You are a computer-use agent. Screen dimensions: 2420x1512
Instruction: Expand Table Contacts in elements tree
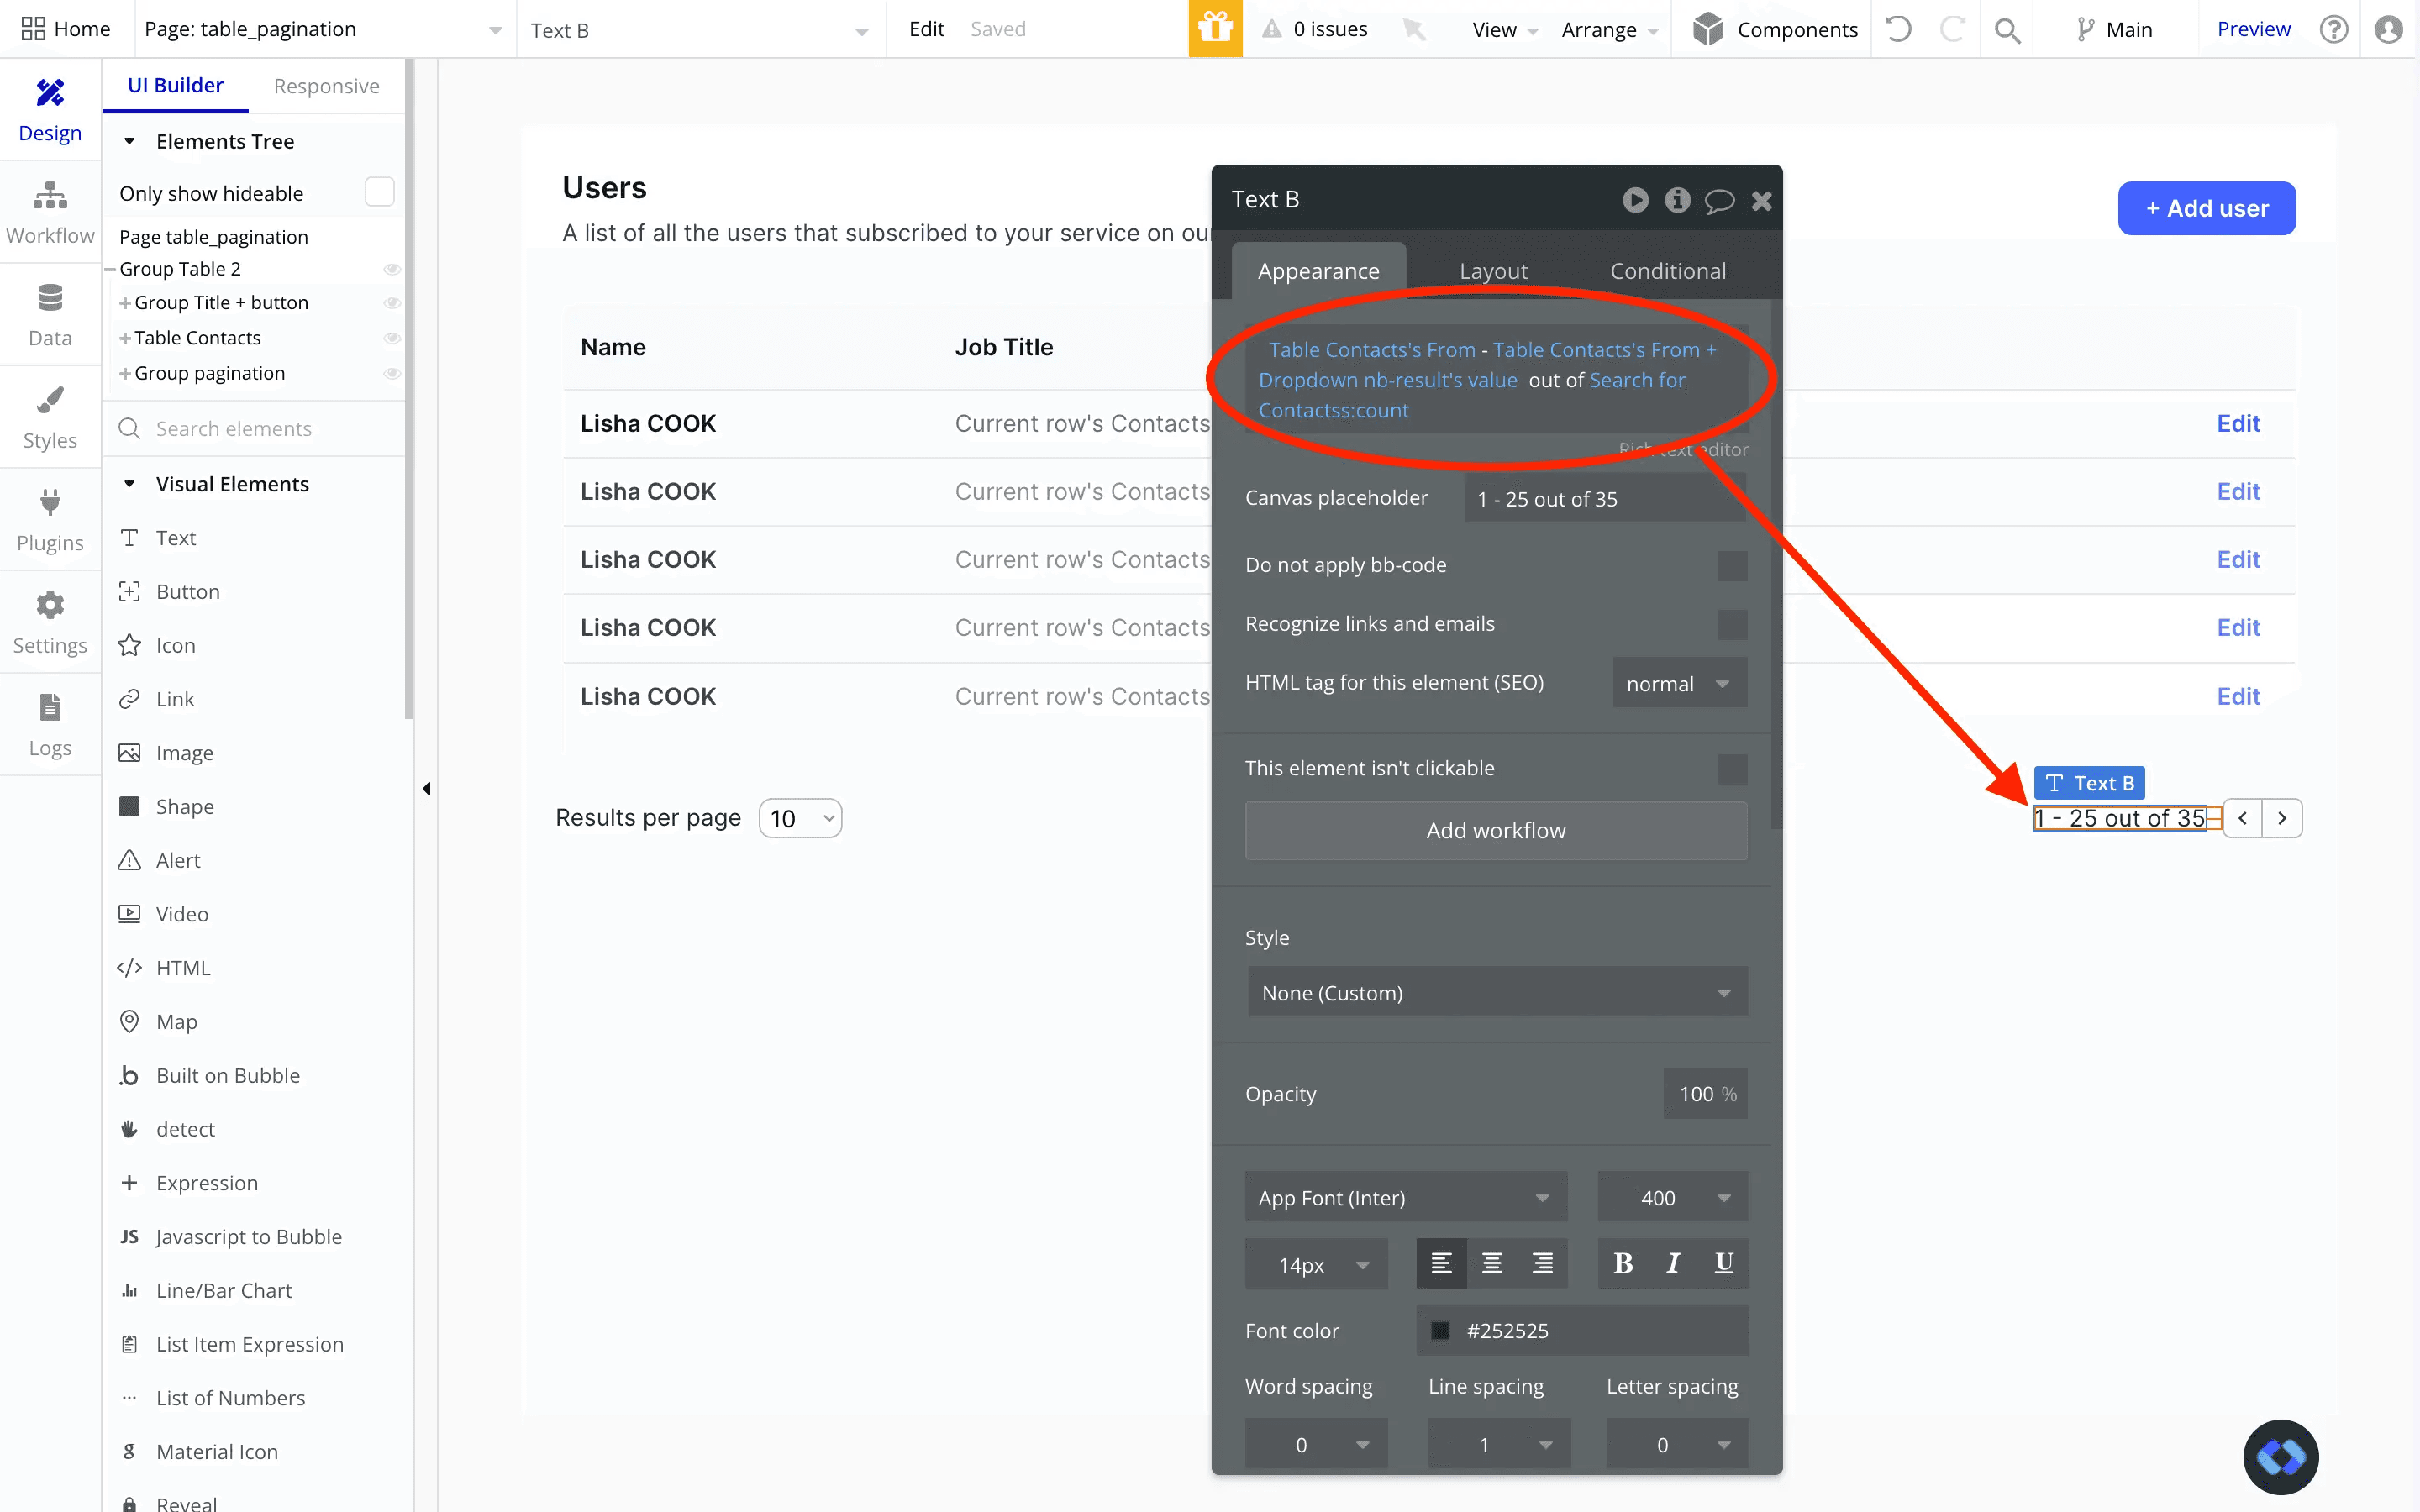(125, 339)
